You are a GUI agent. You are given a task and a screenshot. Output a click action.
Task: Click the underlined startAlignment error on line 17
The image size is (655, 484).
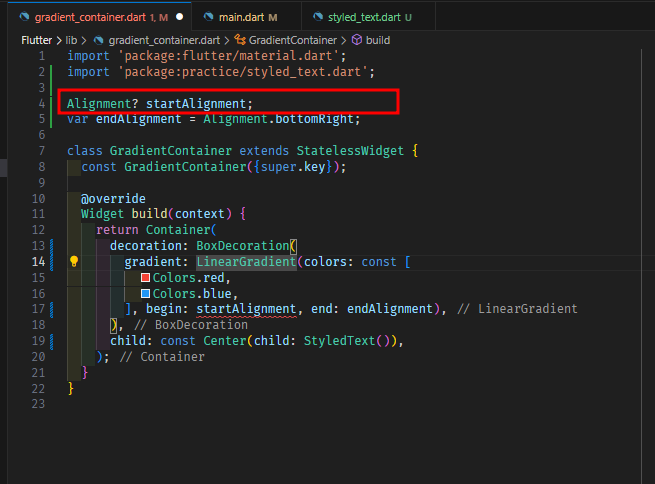pos(246,309)
